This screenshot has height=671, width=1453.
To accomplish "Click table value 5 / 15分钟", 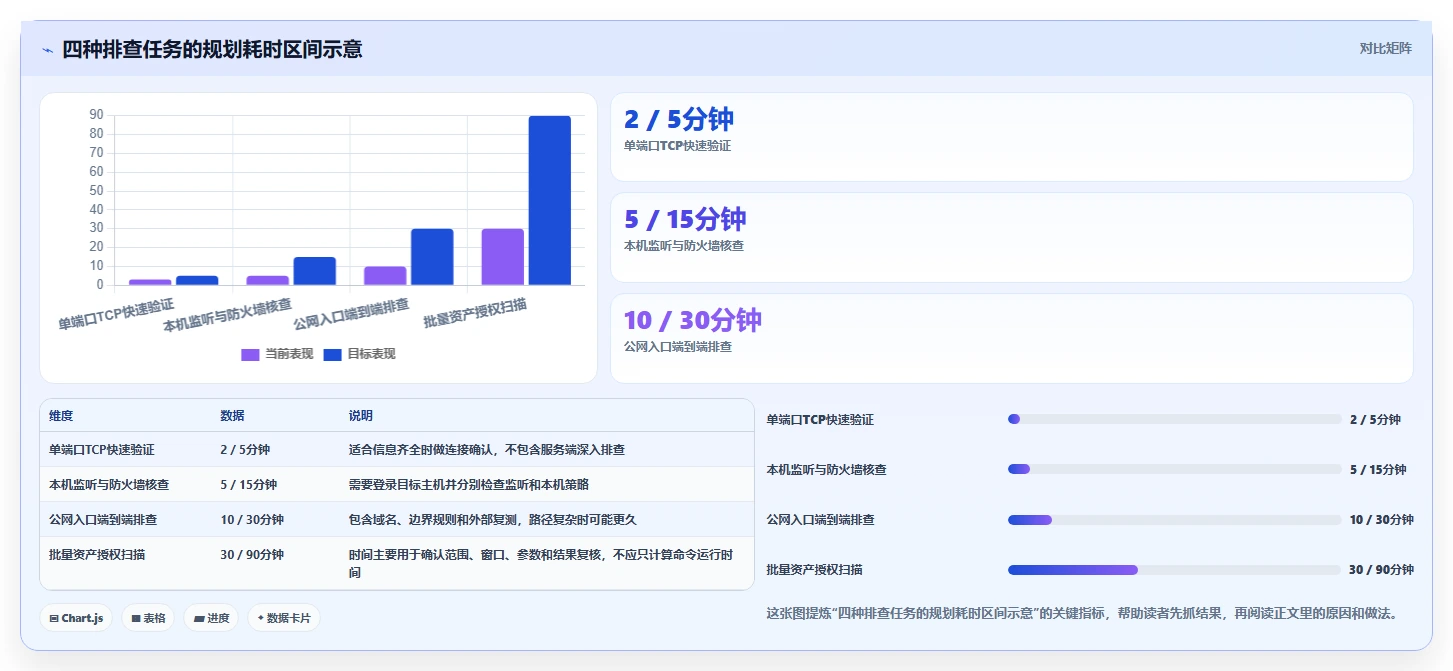I will [248, 485].
